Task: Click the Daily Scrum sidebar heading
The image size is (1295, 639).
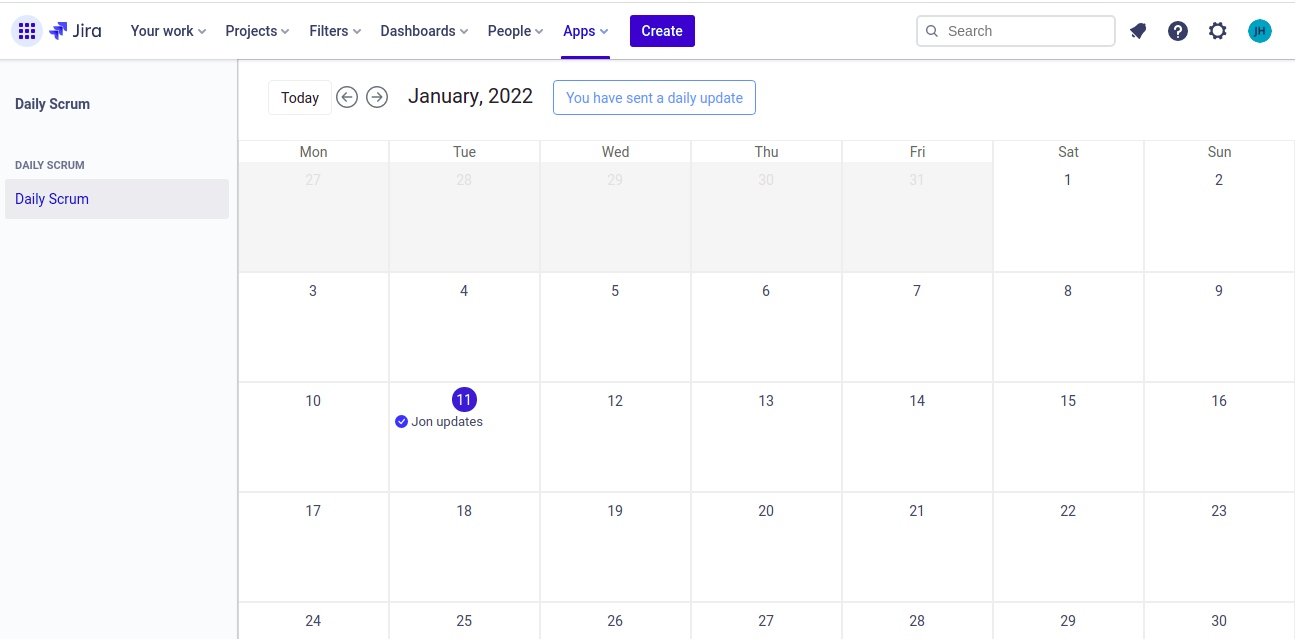Action: tap(52, 104)
